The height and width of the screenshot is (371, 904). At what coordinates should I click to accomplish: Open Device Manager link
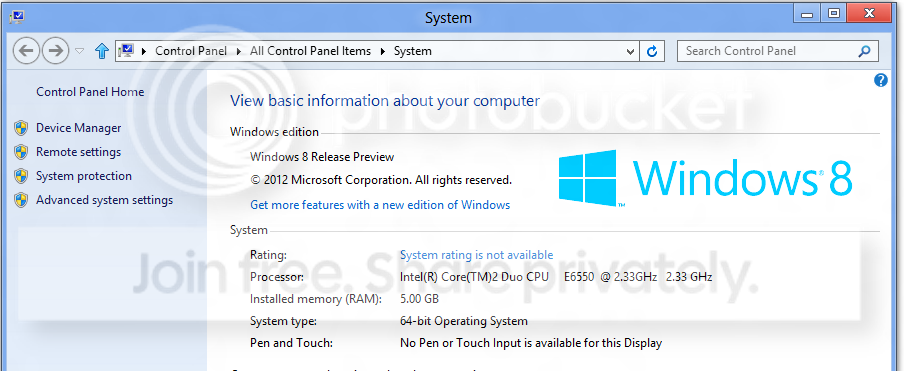coord(78,128)
